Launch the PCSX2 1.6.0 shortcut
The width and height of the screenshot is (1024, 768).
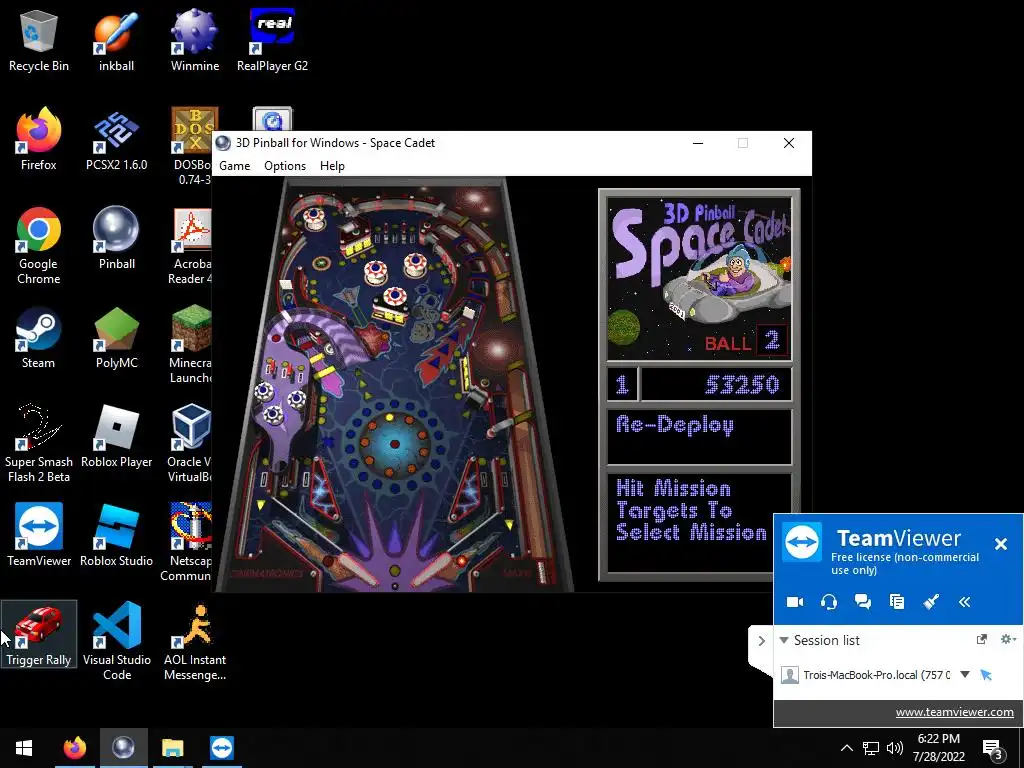tap(116, 140)
